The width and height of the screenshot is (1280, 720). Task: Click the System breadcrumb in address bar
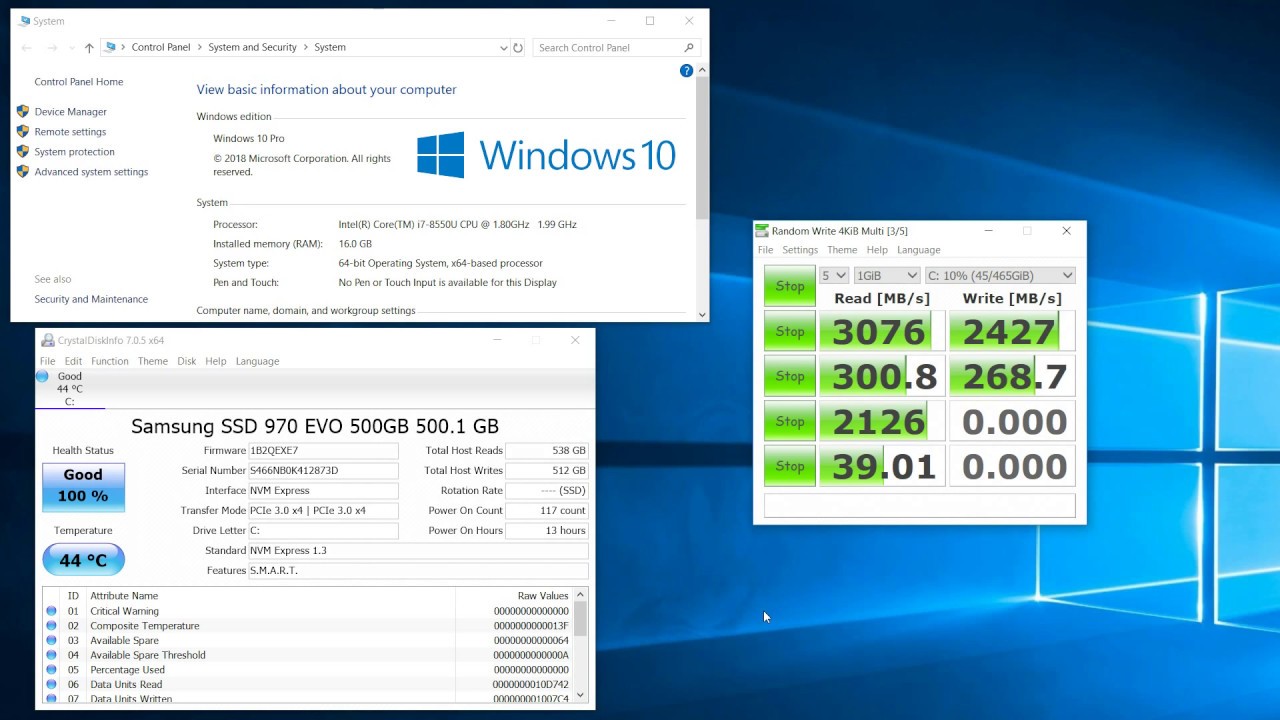coord(330,47)
